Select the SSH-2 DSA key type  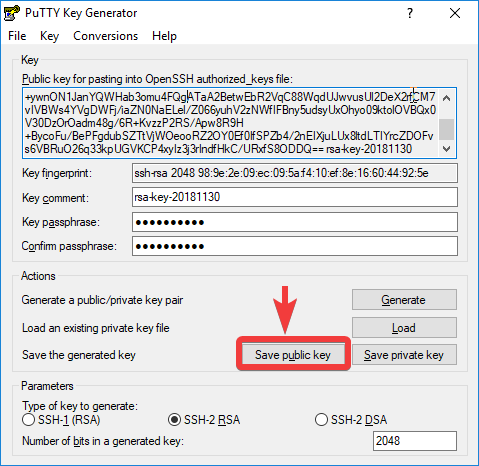(x=321, y=420)
